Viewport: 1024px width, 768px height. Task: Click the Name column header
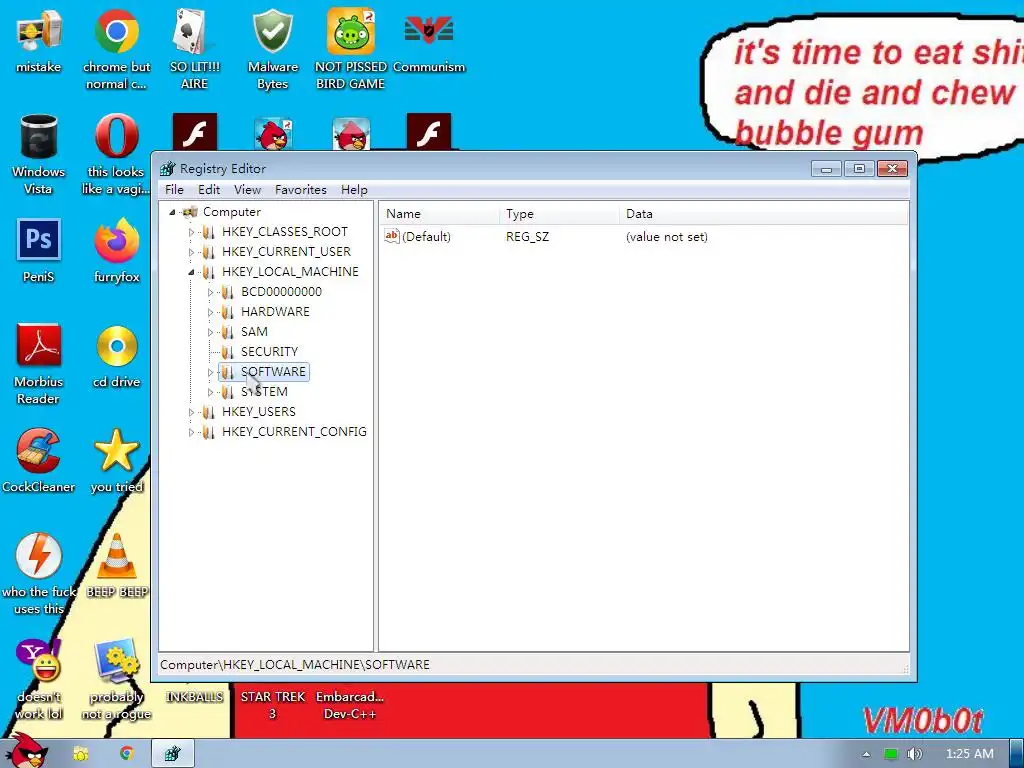[x=440, y=214]
